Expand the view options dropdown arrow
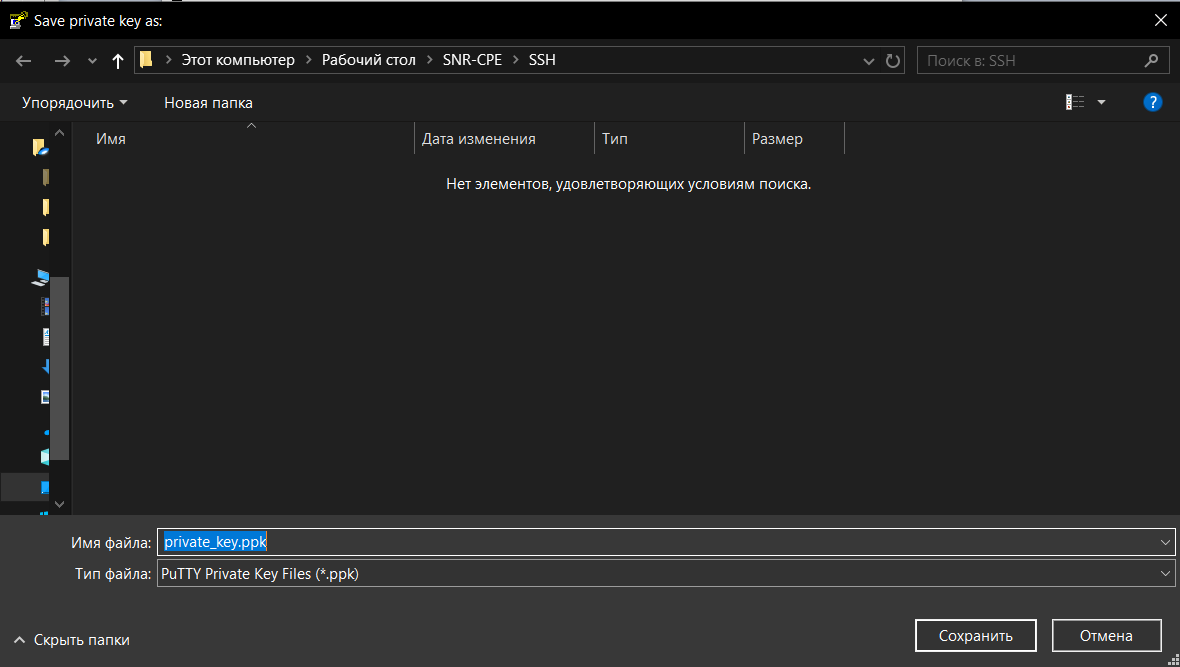The image size is (1180, 667). click(x=1101, y=102)
